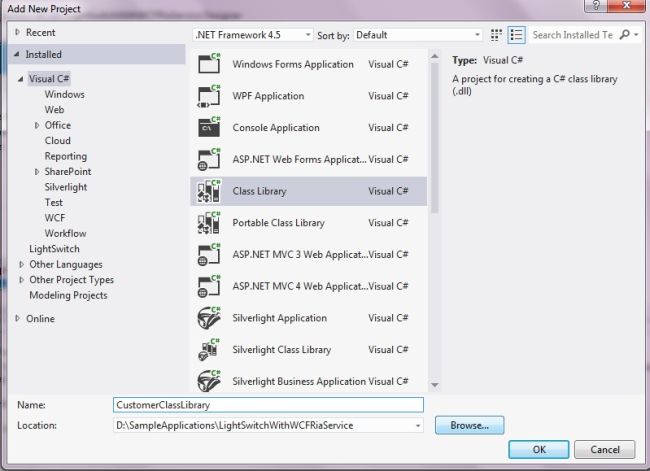
Task: Click the Cancel button
Action: [605, 449]
